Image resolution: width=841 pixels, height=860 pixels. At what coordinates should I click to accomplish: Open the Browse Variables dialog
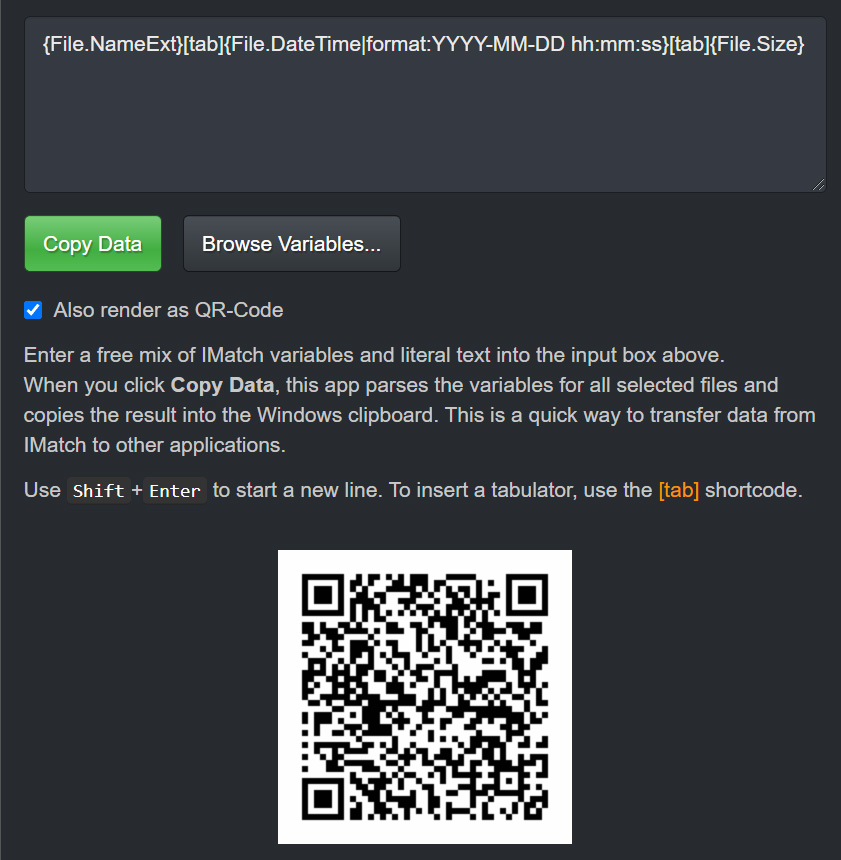coord(291,244)
